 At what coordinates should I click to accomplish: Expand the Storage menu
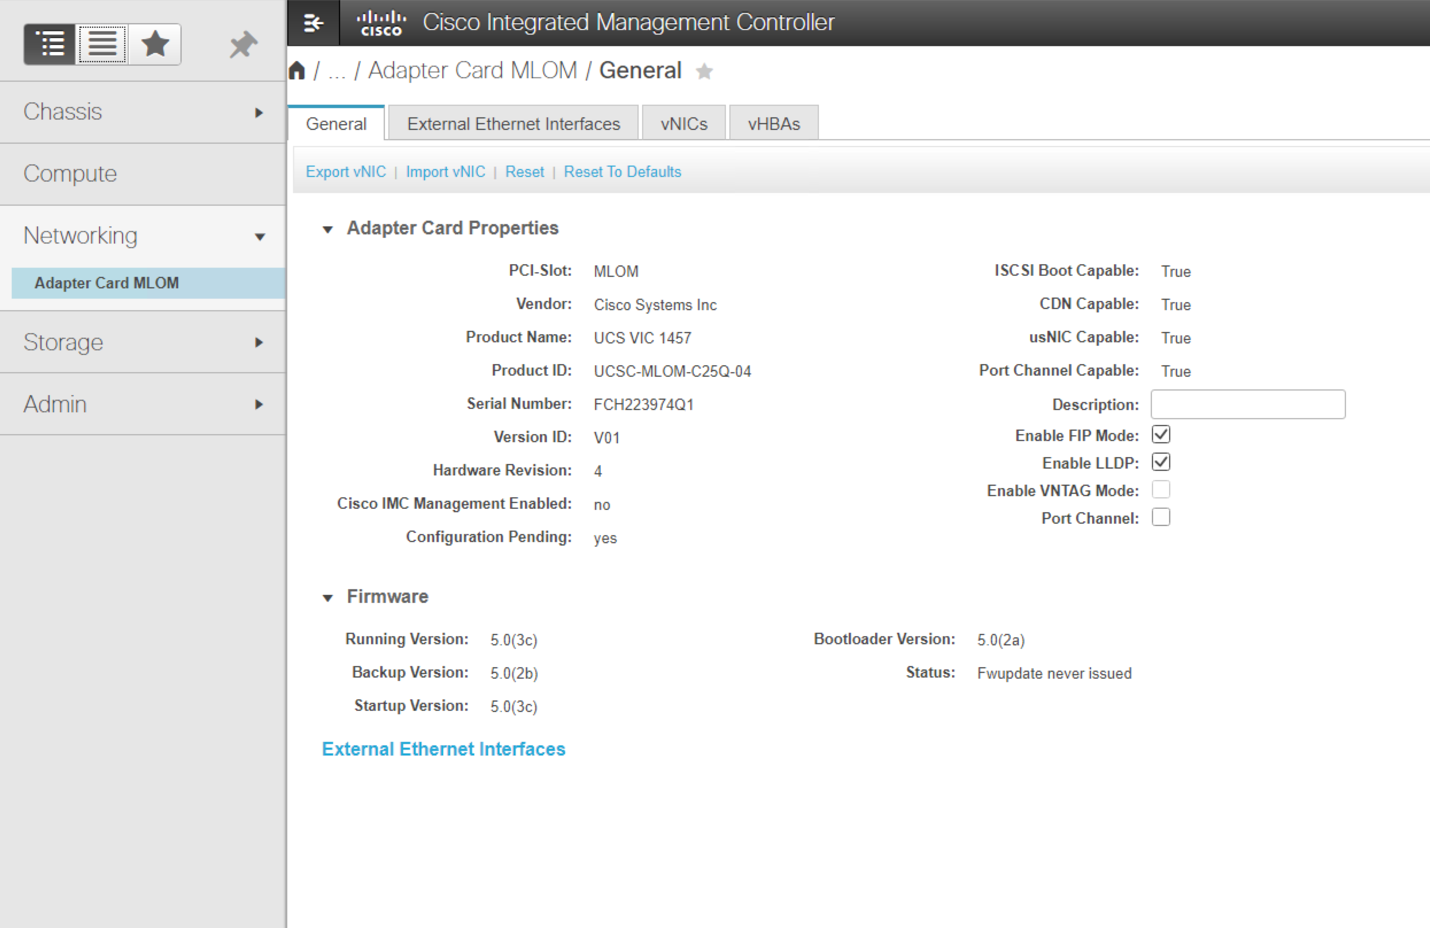pyautogui.click(x=143, y=342)
